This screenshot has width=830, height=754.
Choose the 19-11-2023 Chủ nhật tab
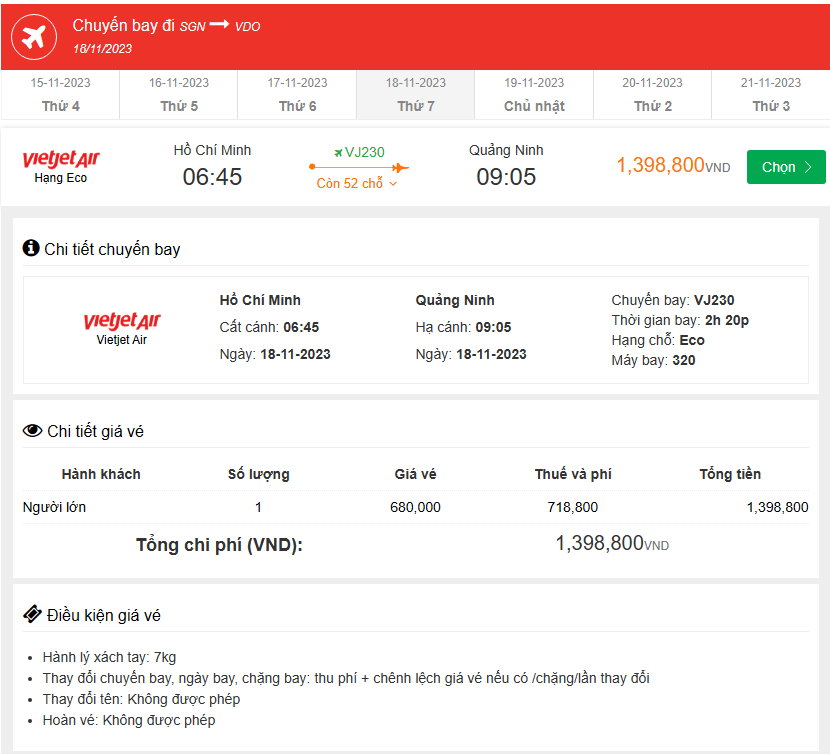pos(534,95)
